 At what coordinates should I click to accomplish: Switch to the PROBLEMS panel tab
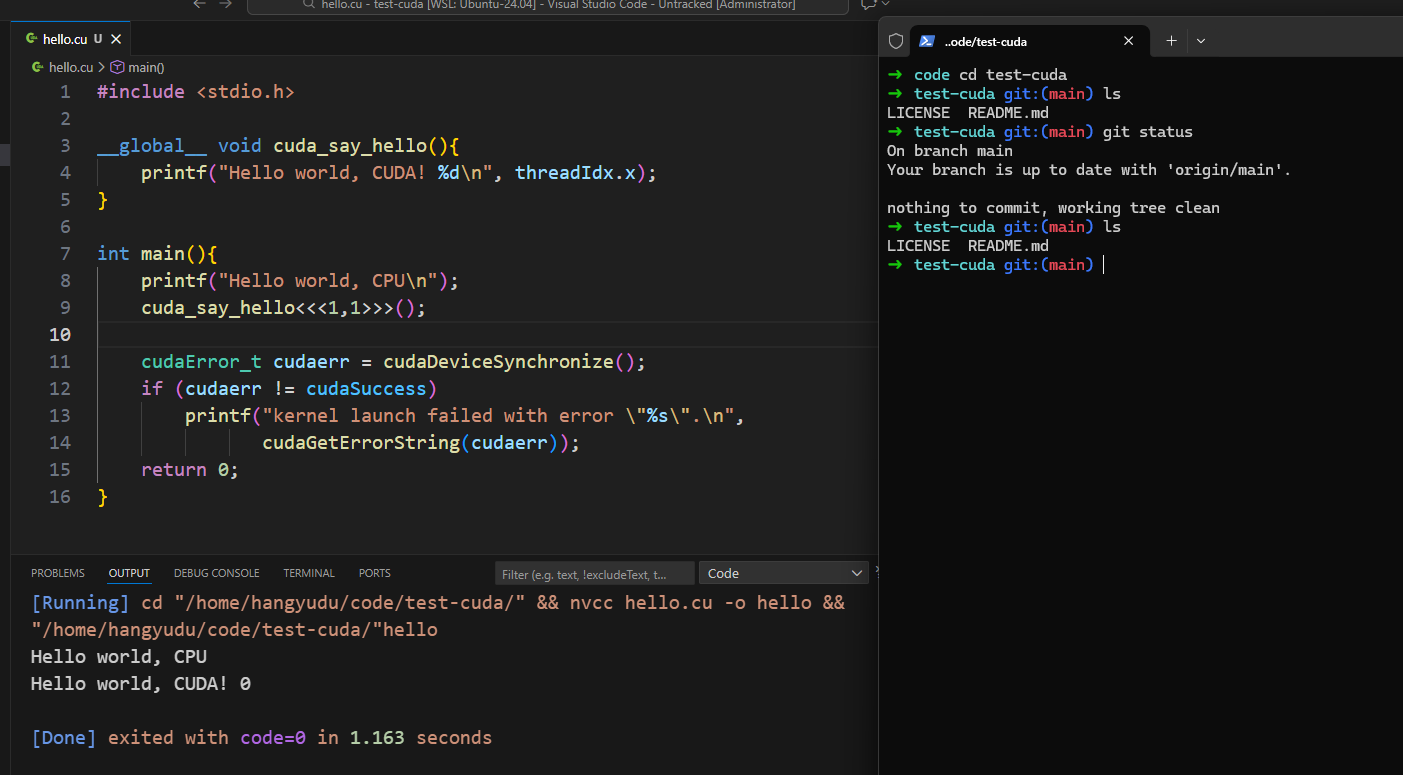click(x=58, y=573)
